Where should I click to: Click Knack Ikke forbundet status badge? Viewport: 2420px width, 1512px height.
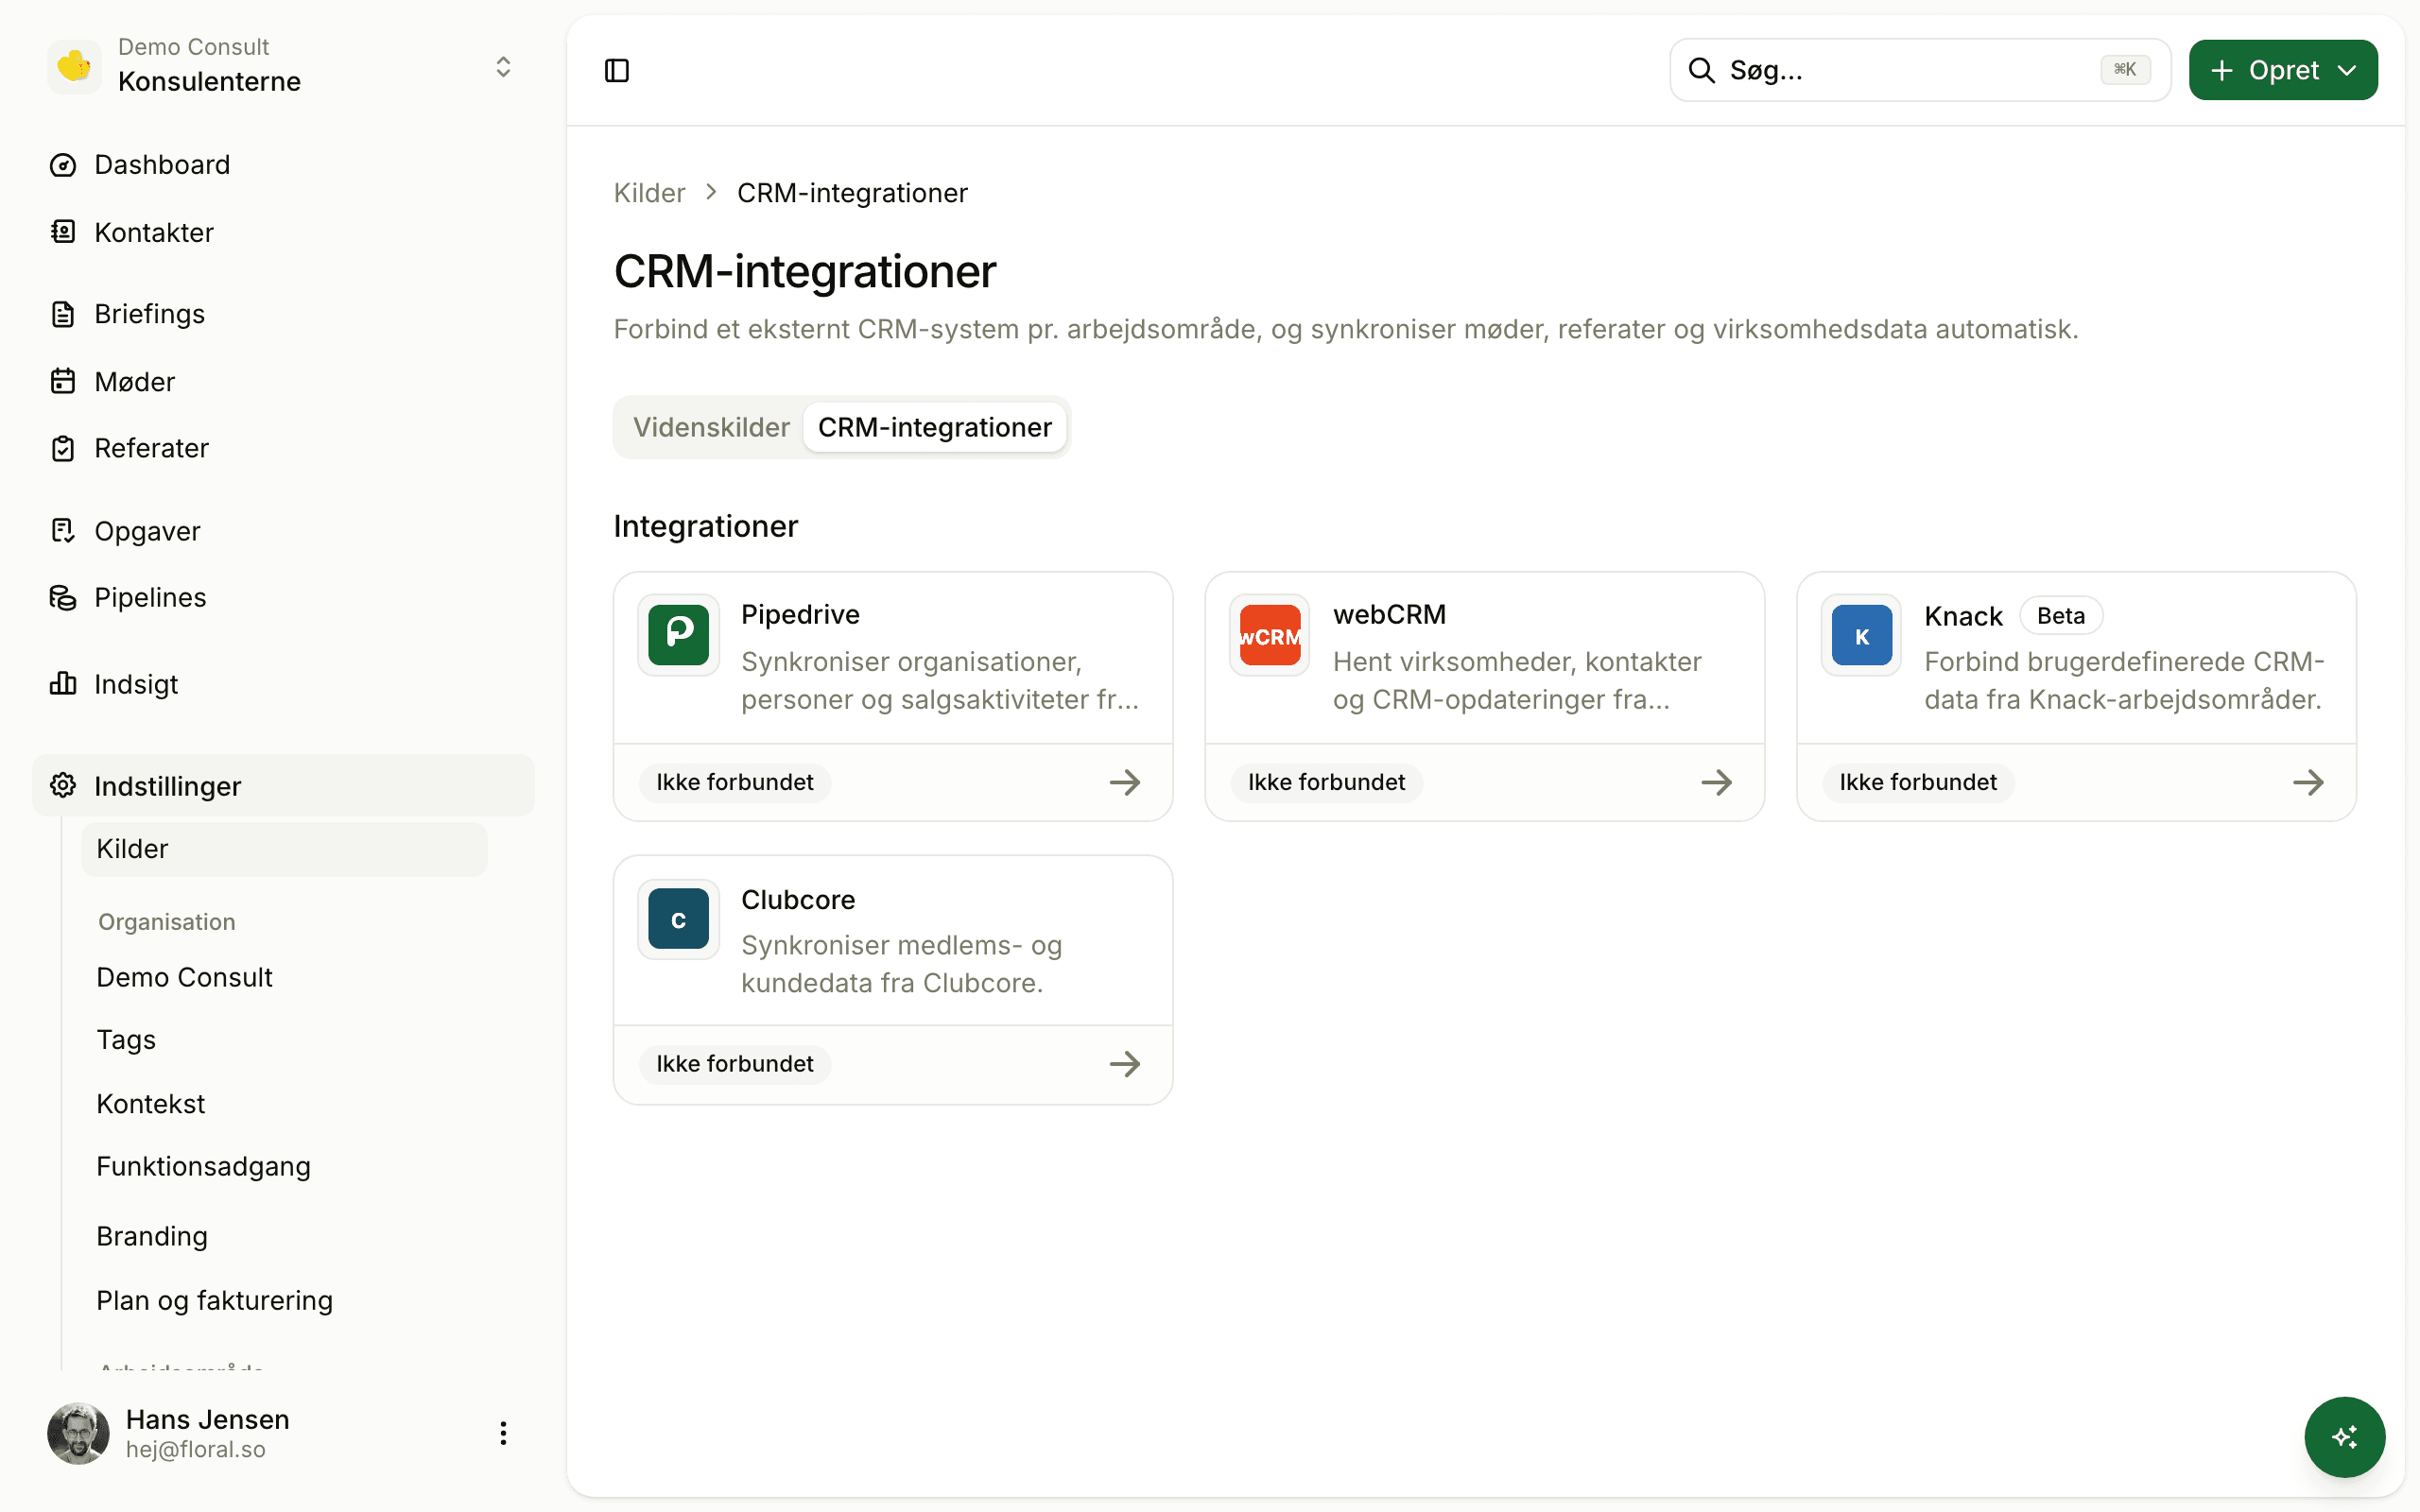tap(1918, 782)
